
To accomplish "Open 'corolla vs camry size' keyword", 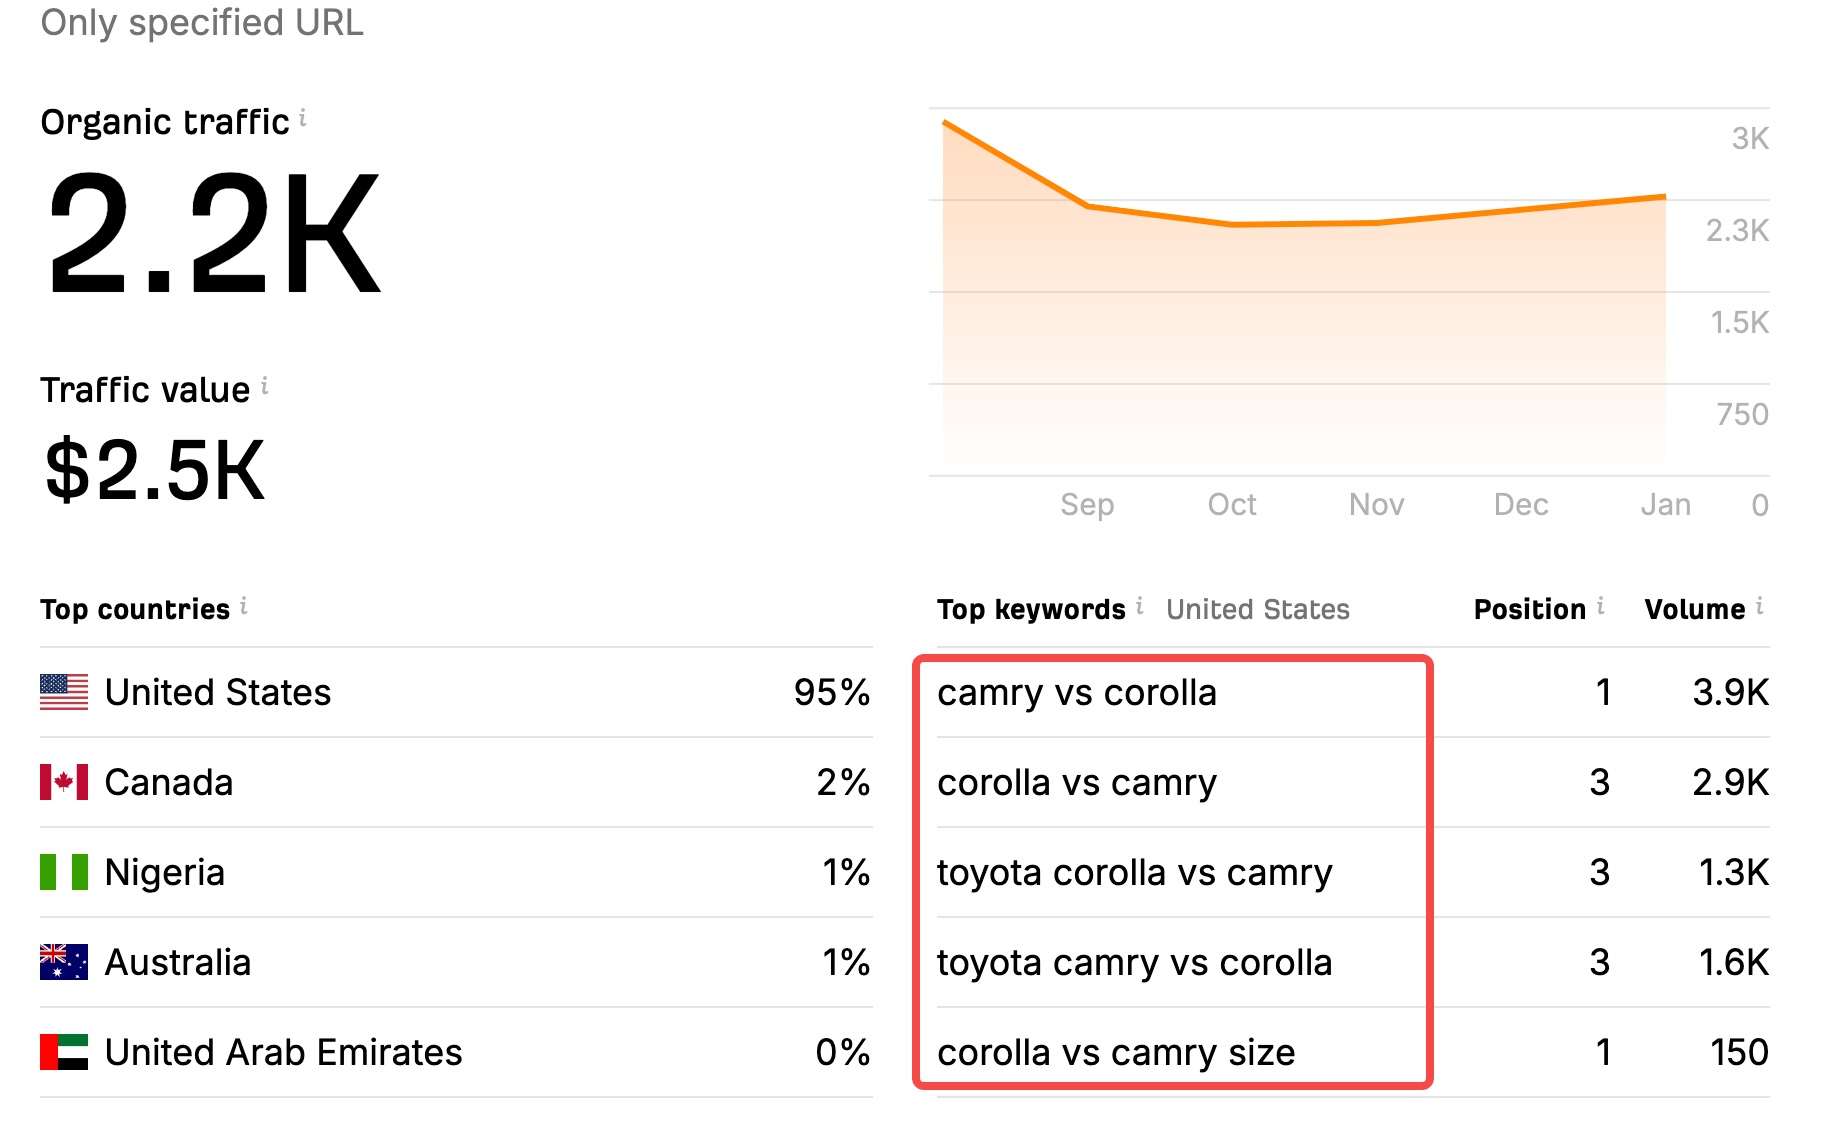I will (1116, 1052).
